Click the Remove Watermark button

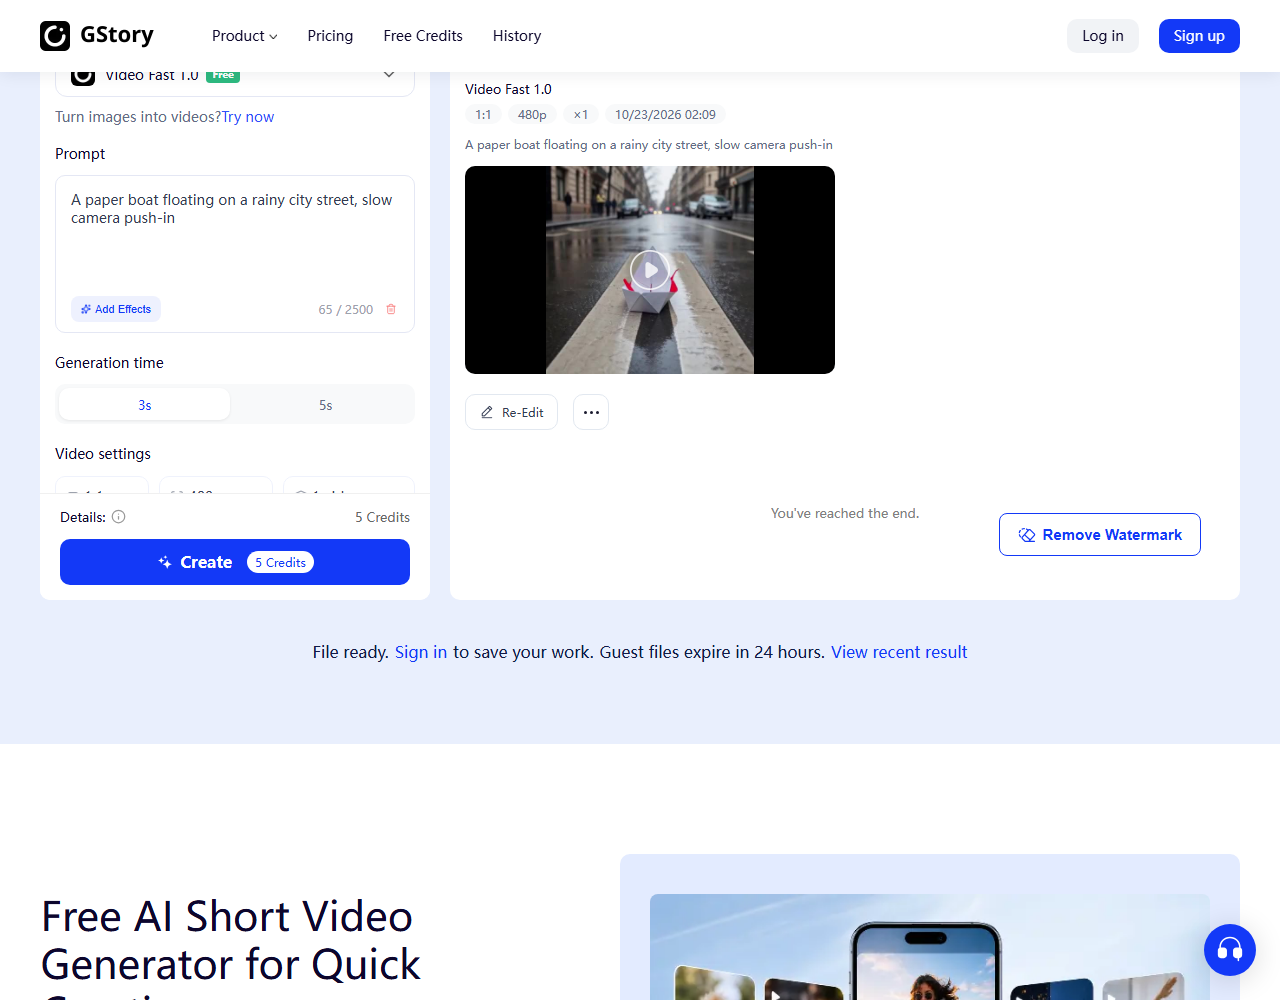point(1100,535)
